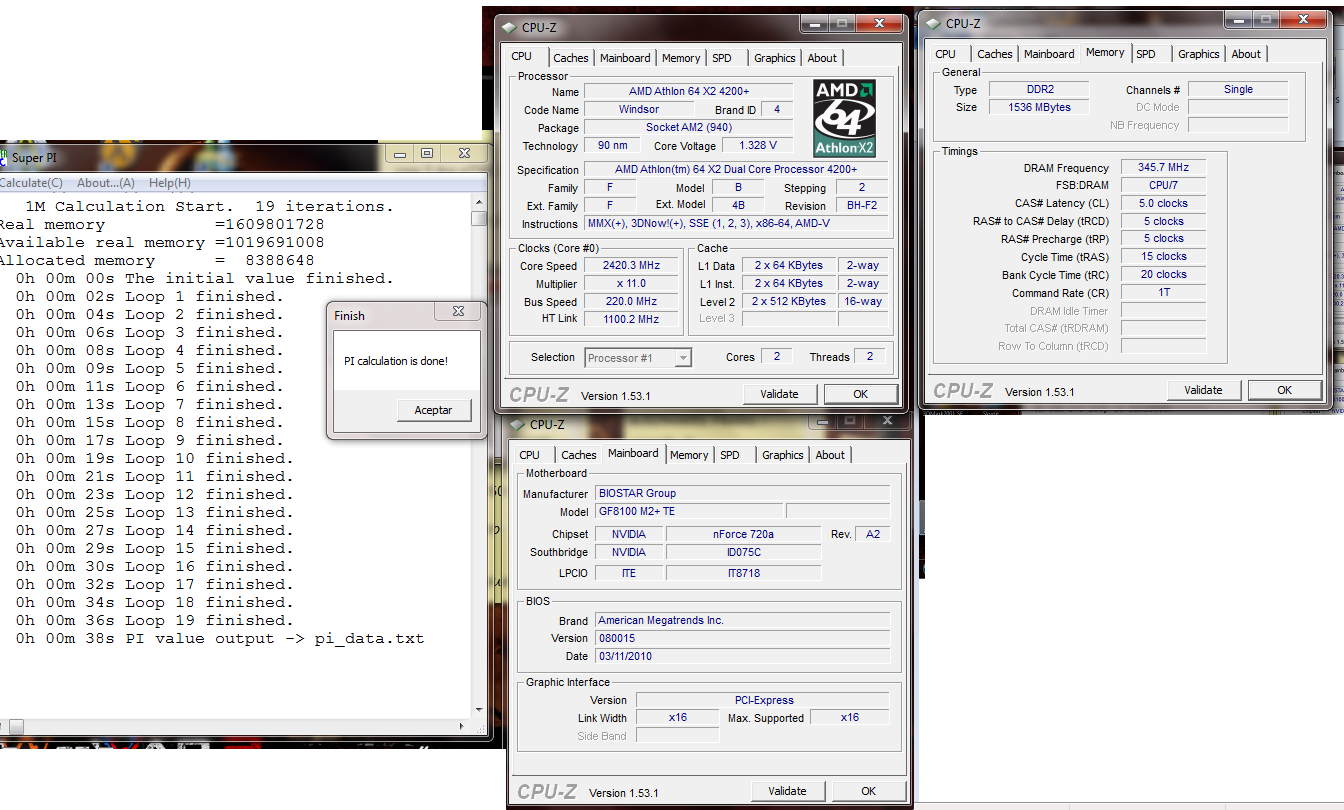Click the Code Name value Windsor
Viewport: 1344px width, 810px height.
(x=639, y=109)
